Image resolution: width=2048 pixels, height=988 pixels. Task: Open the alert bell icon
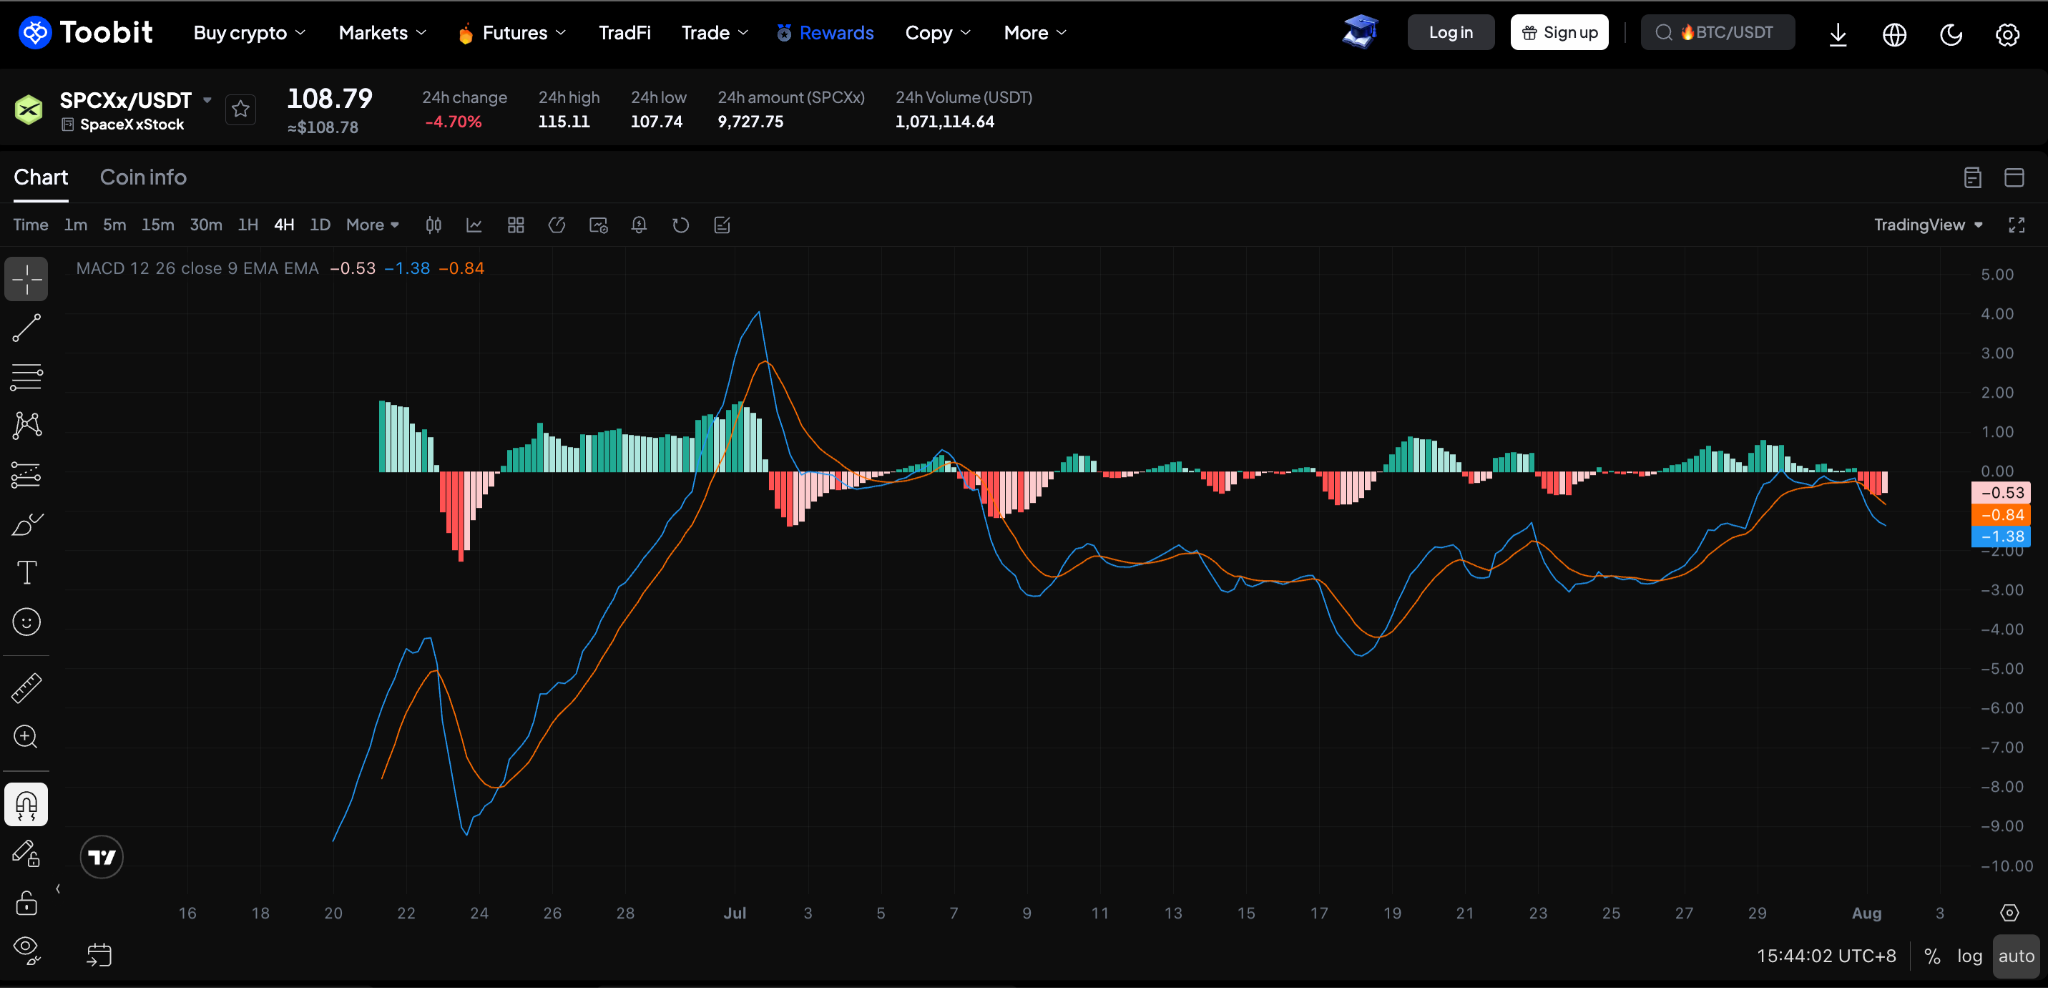pyautogui.click(x=639, y=225)
